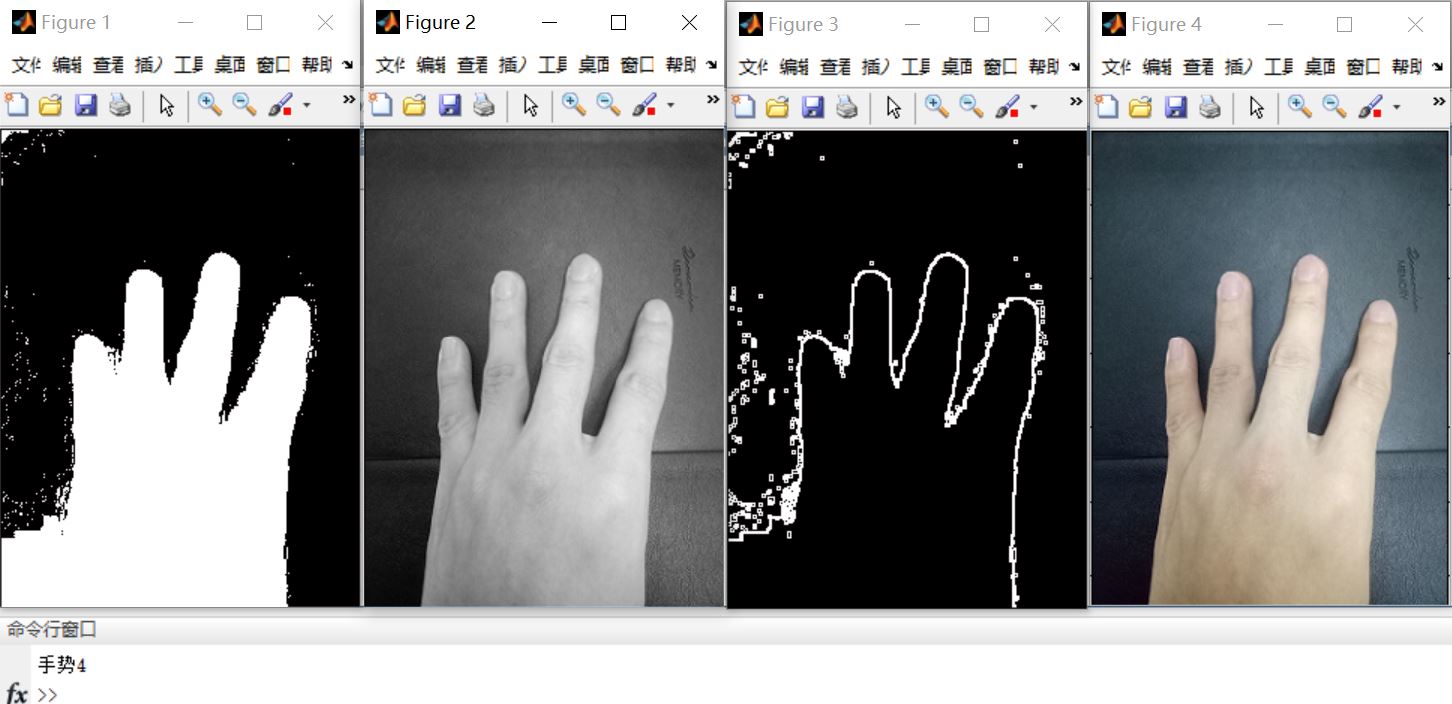
Task: Activate Zoom In tool in Figure 4
Action: (1300, 106)
